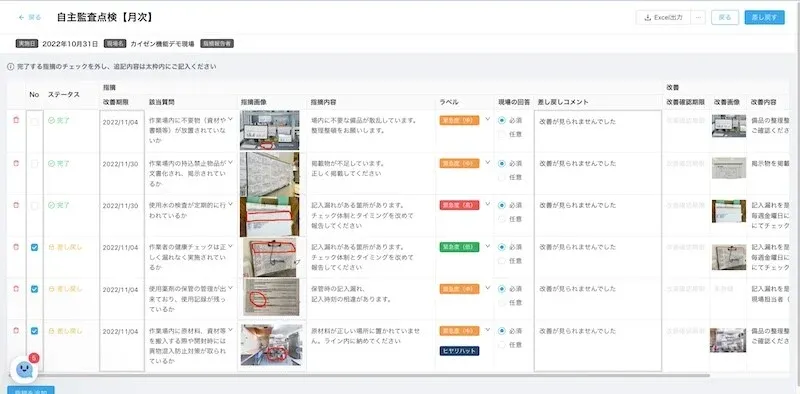Click trash icon for 健康チェック row
The width and height of the screenshot is (800, 394).
click(16, 247)
